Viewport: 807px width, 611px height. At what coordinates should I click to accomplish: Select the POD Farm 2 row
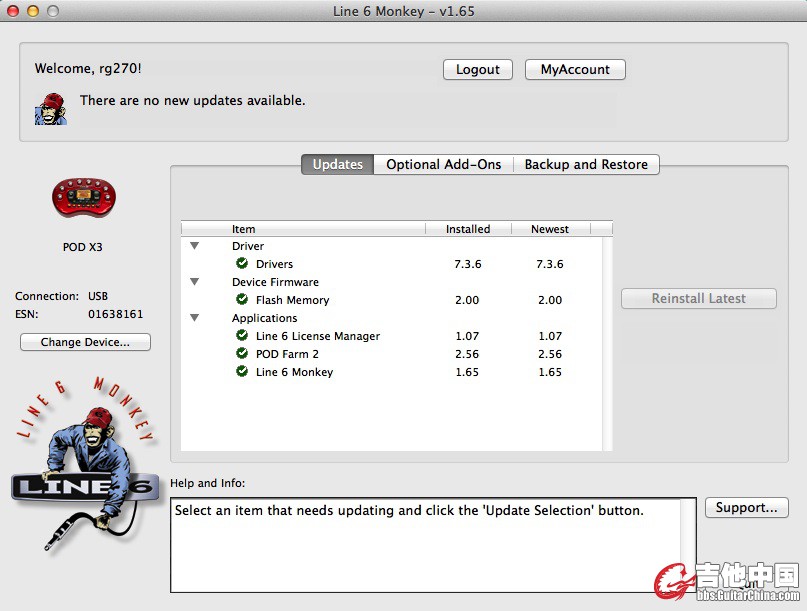[392, 354]
